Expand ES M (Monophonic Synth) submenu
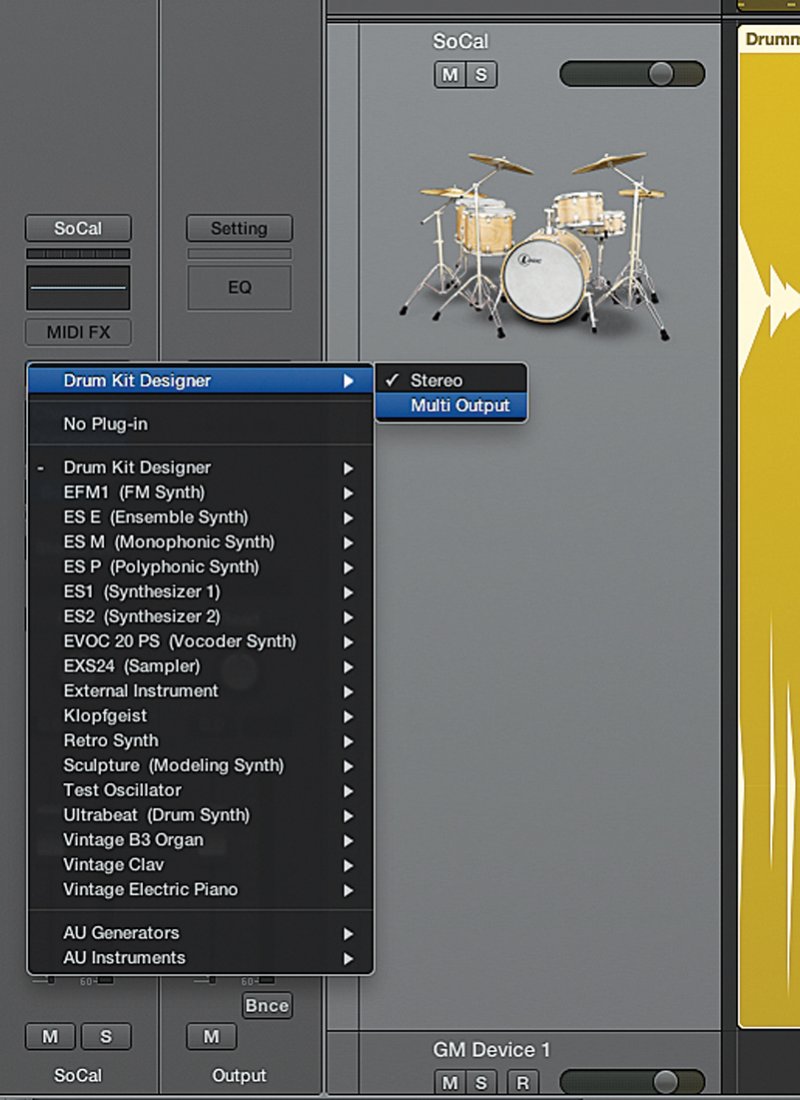 200,542
